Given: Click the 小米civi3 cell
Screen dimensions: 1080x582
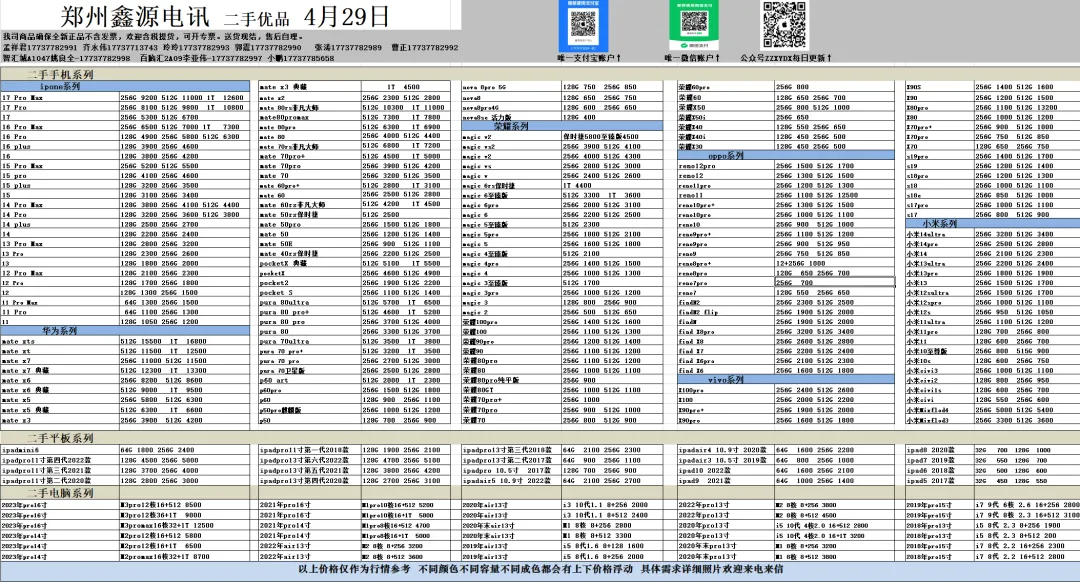Looking at the screenshot, I should click(x=939, y=371).
